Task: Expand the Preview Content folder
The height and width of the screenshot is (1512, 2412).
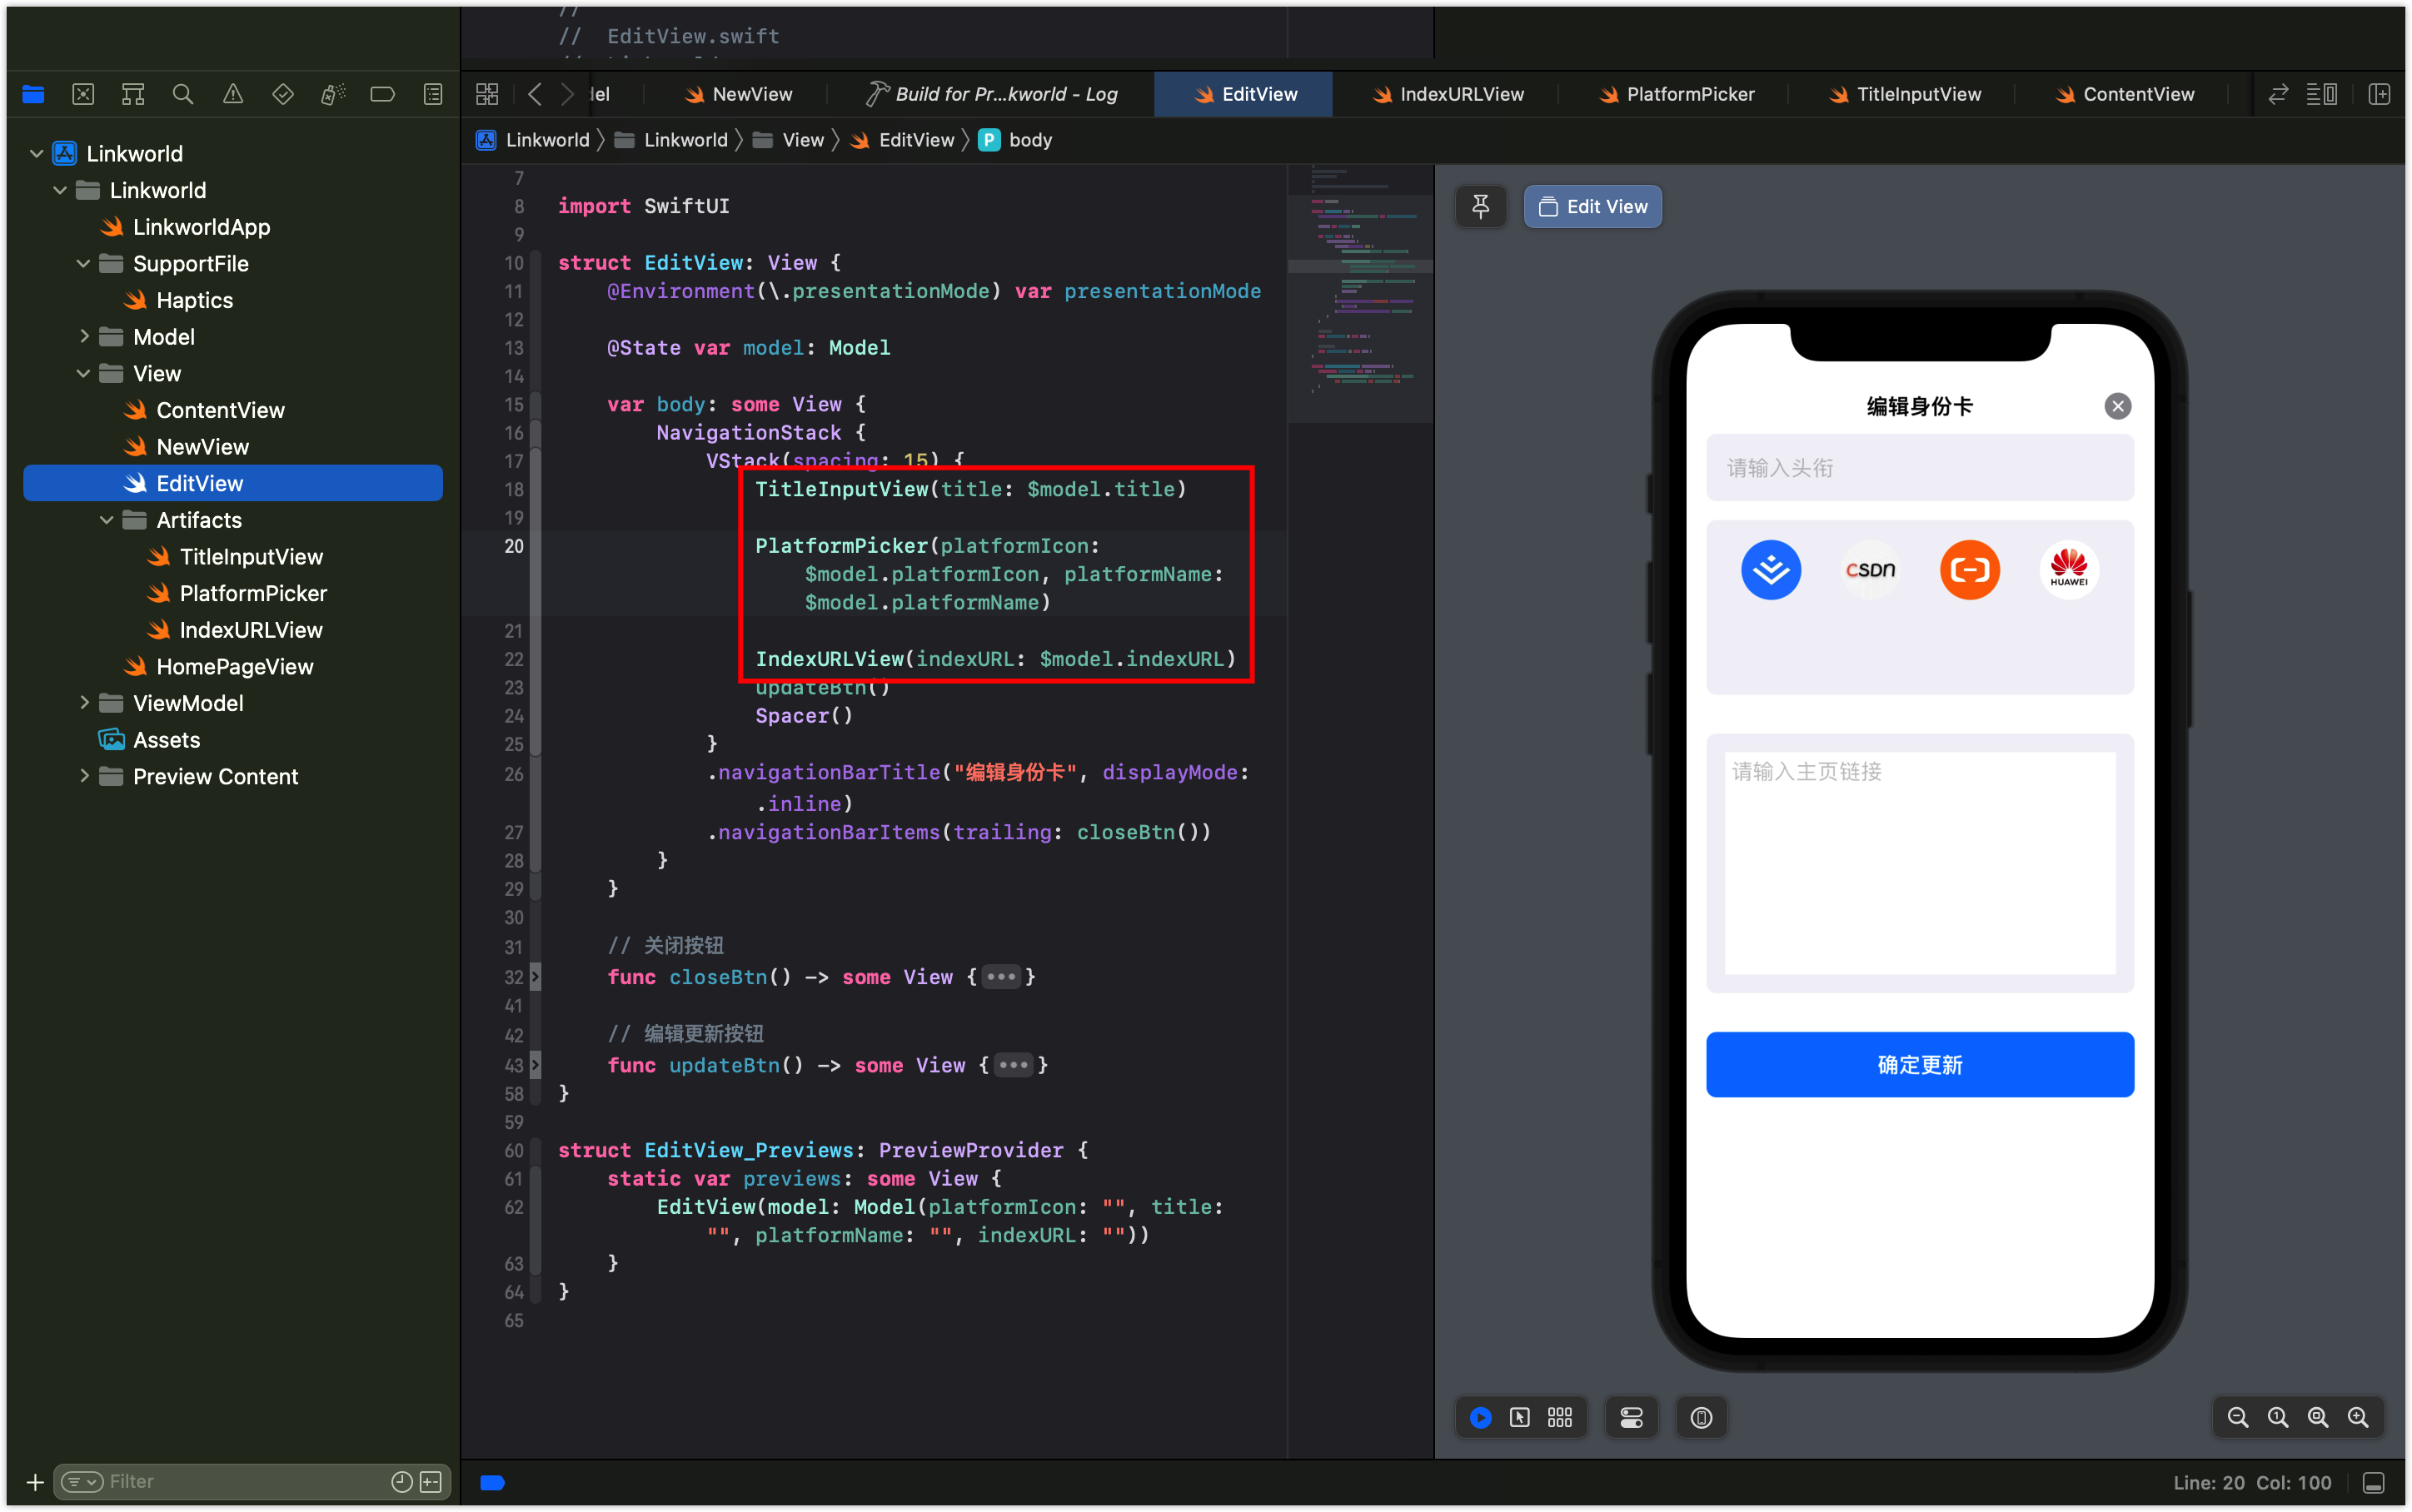Action: pos(84,776)
